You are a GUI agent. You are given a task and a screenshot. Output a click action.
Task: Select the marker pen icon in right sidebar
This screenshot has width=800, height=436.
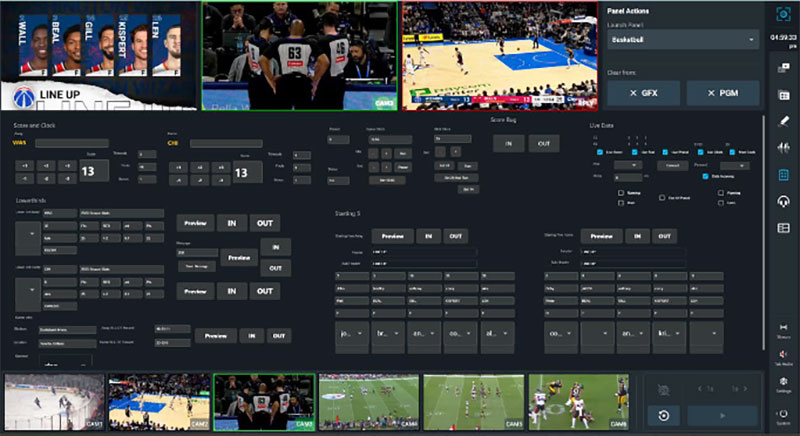click(x=783, y=121)
